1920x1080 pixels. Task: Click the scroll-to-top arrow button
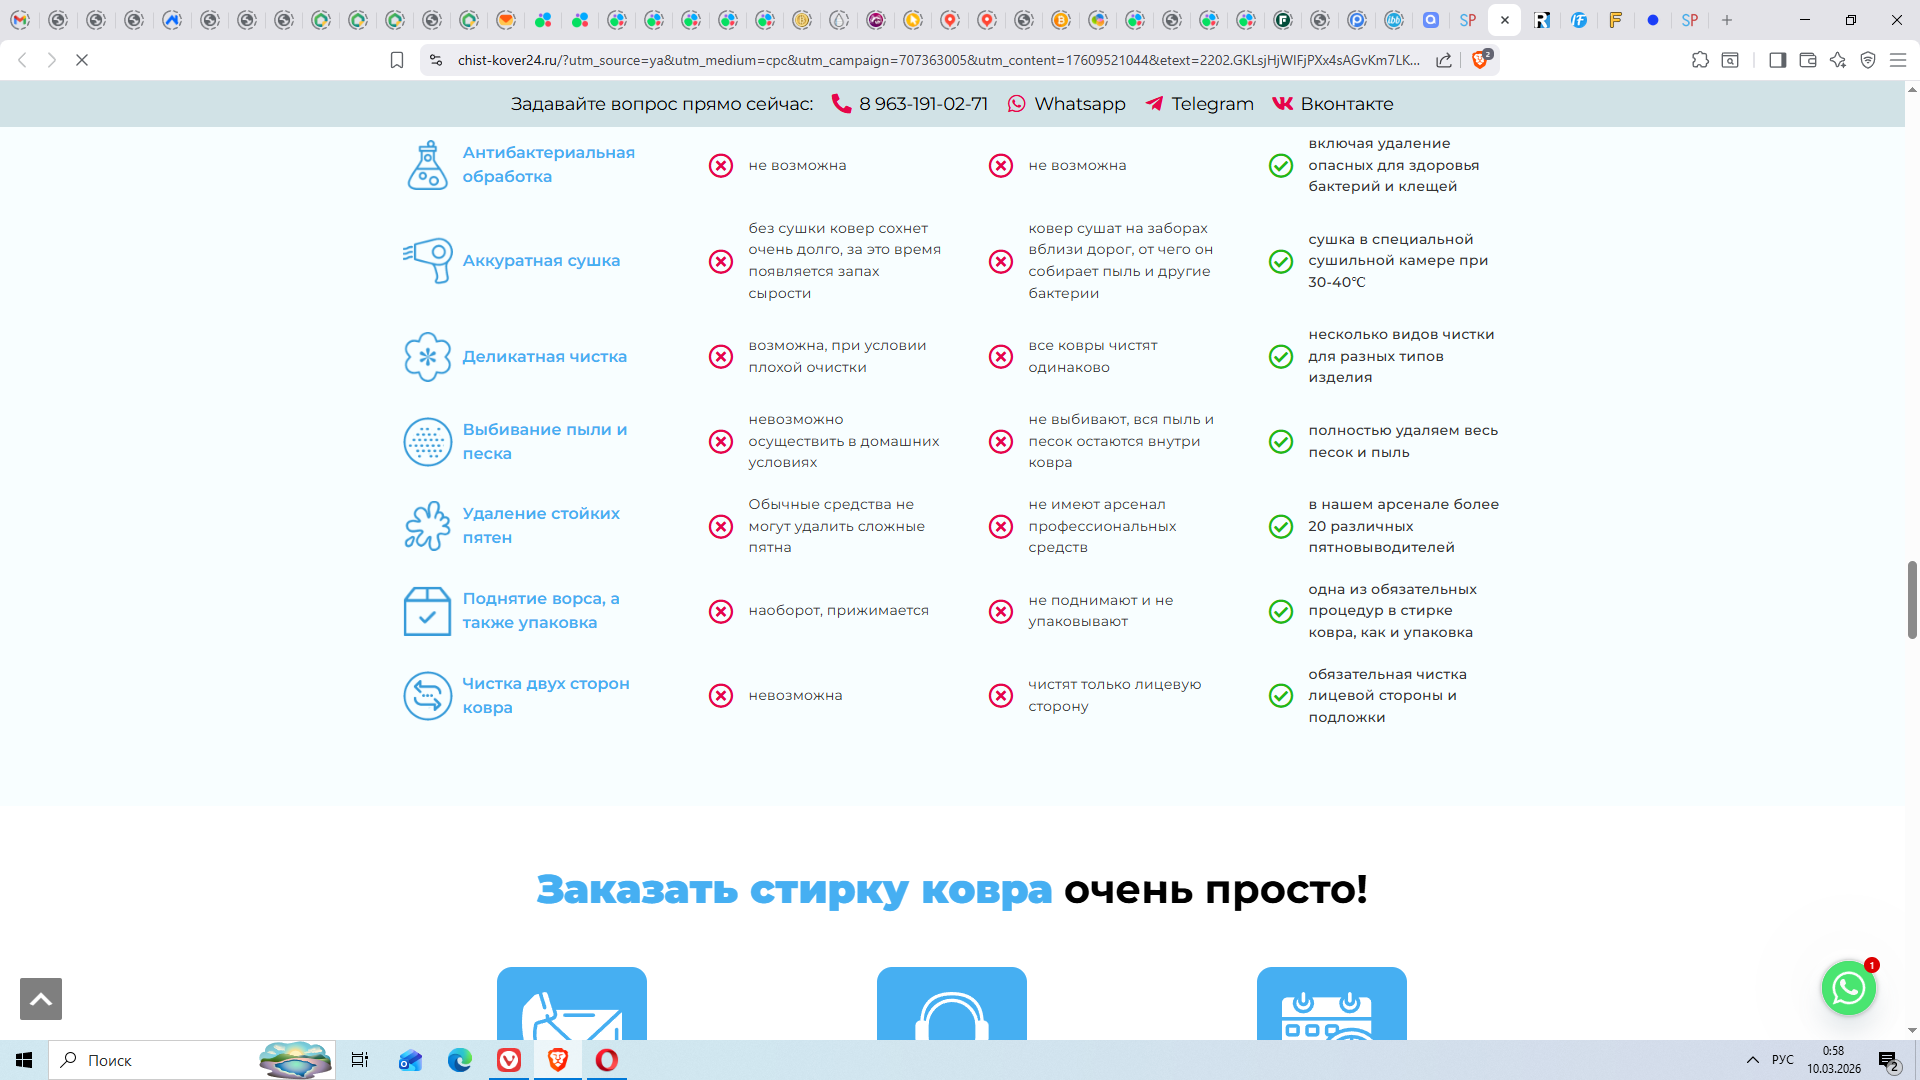41,999
